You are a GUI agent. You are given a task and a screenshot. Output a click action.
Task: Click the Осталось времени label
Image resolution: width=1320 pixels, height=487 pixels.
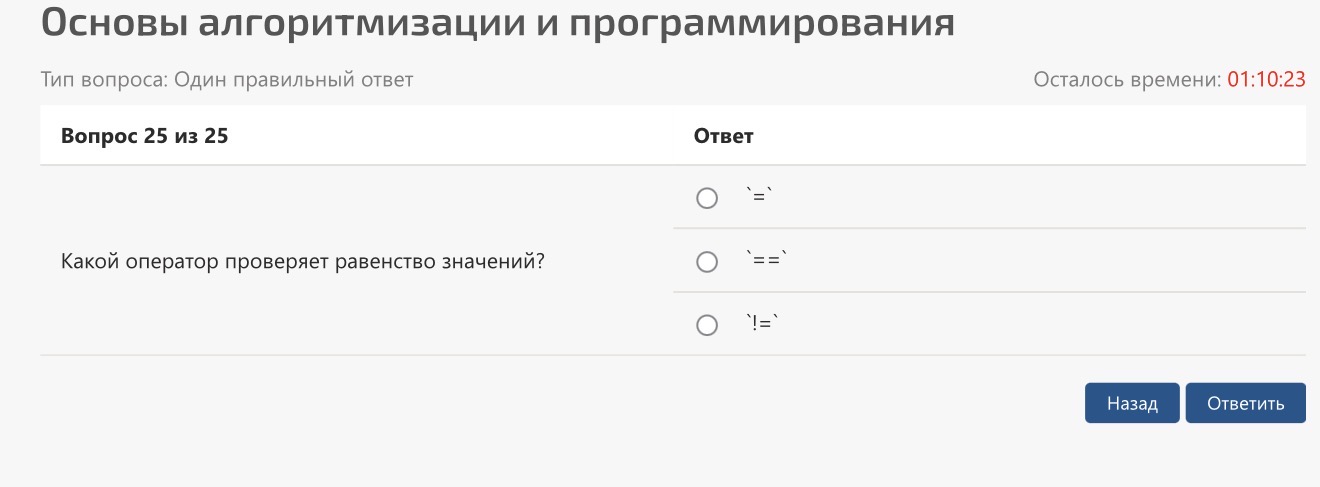tap(1127, 80)
